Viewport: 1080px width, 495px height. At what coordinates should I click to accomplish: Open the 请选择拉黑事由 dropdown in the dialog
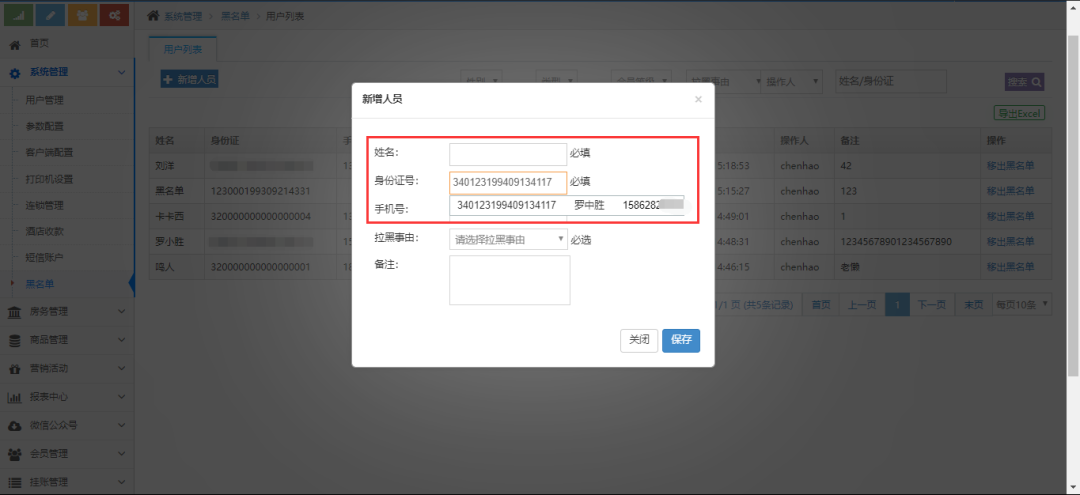pyautogui.click(x=508, y=240)
